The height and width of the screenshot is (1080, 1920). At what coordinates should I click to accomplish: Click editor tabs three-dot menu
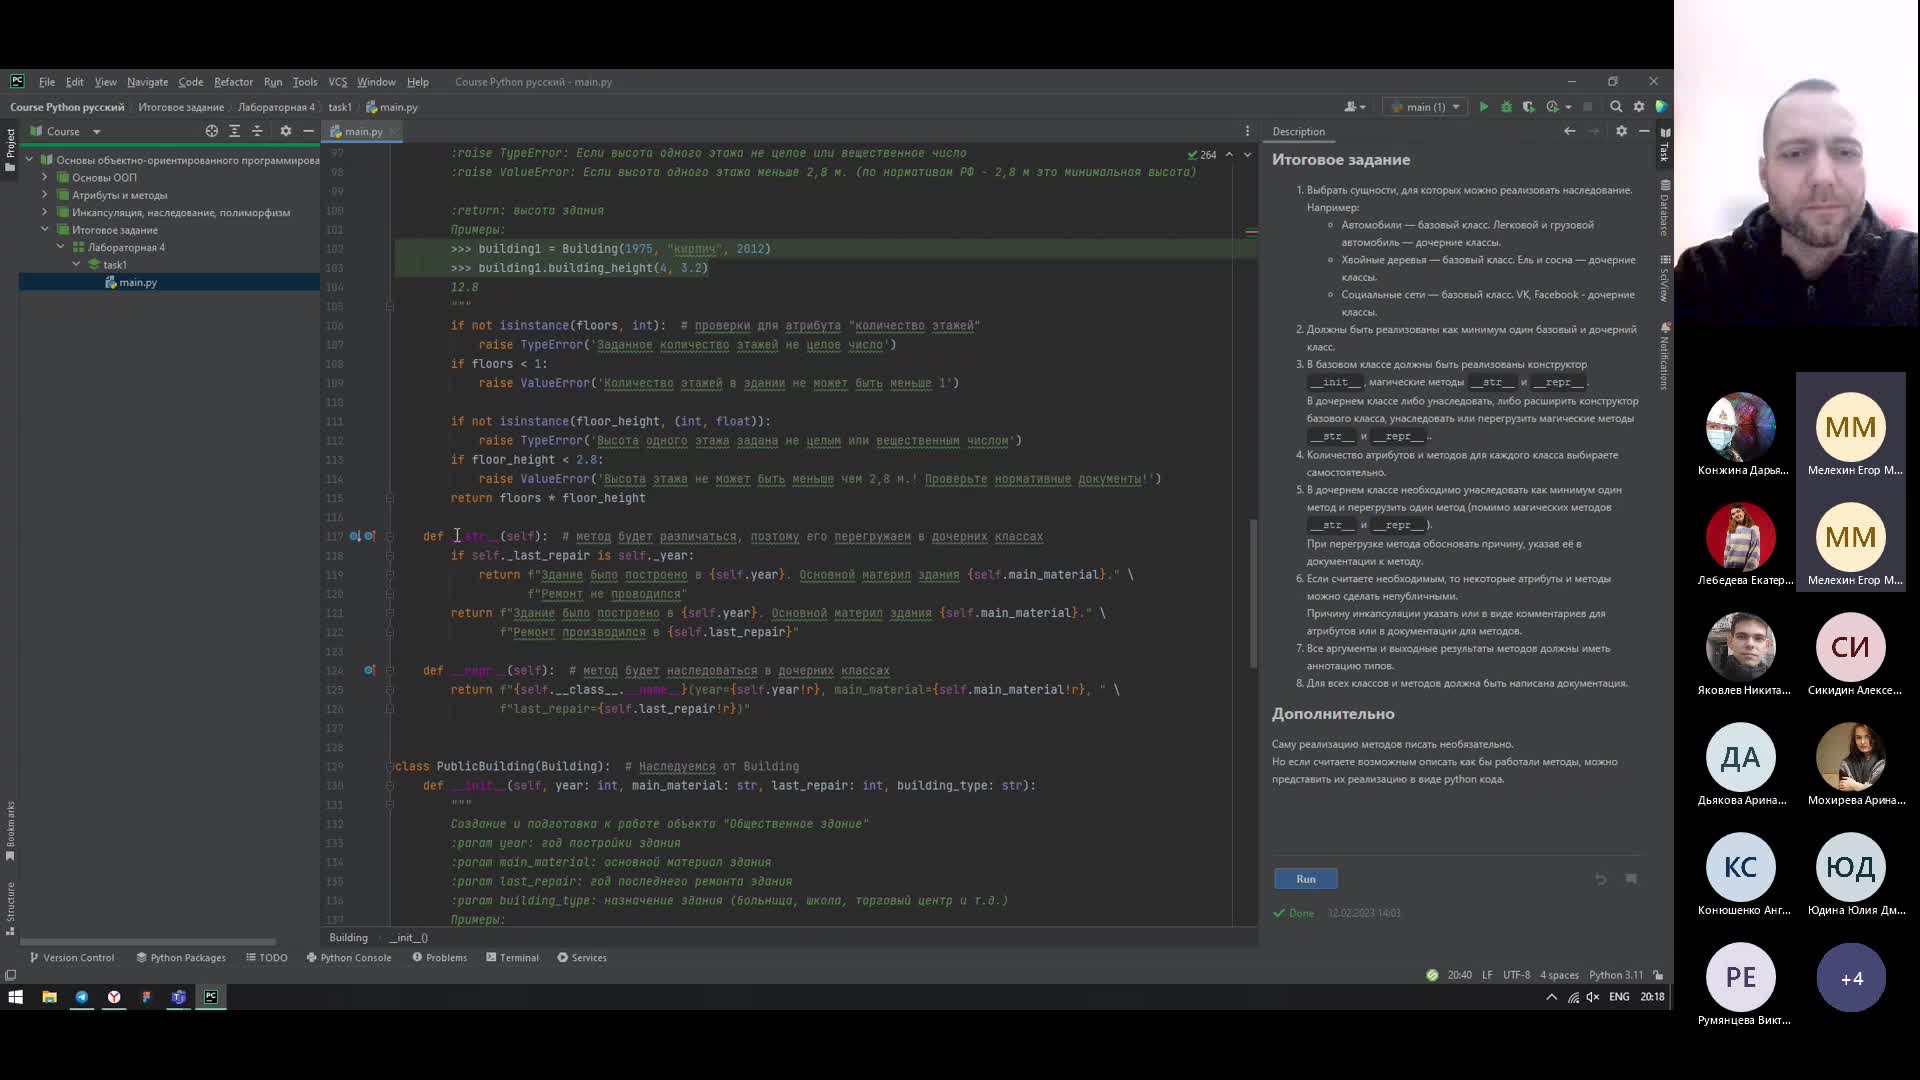point(1247,131)
